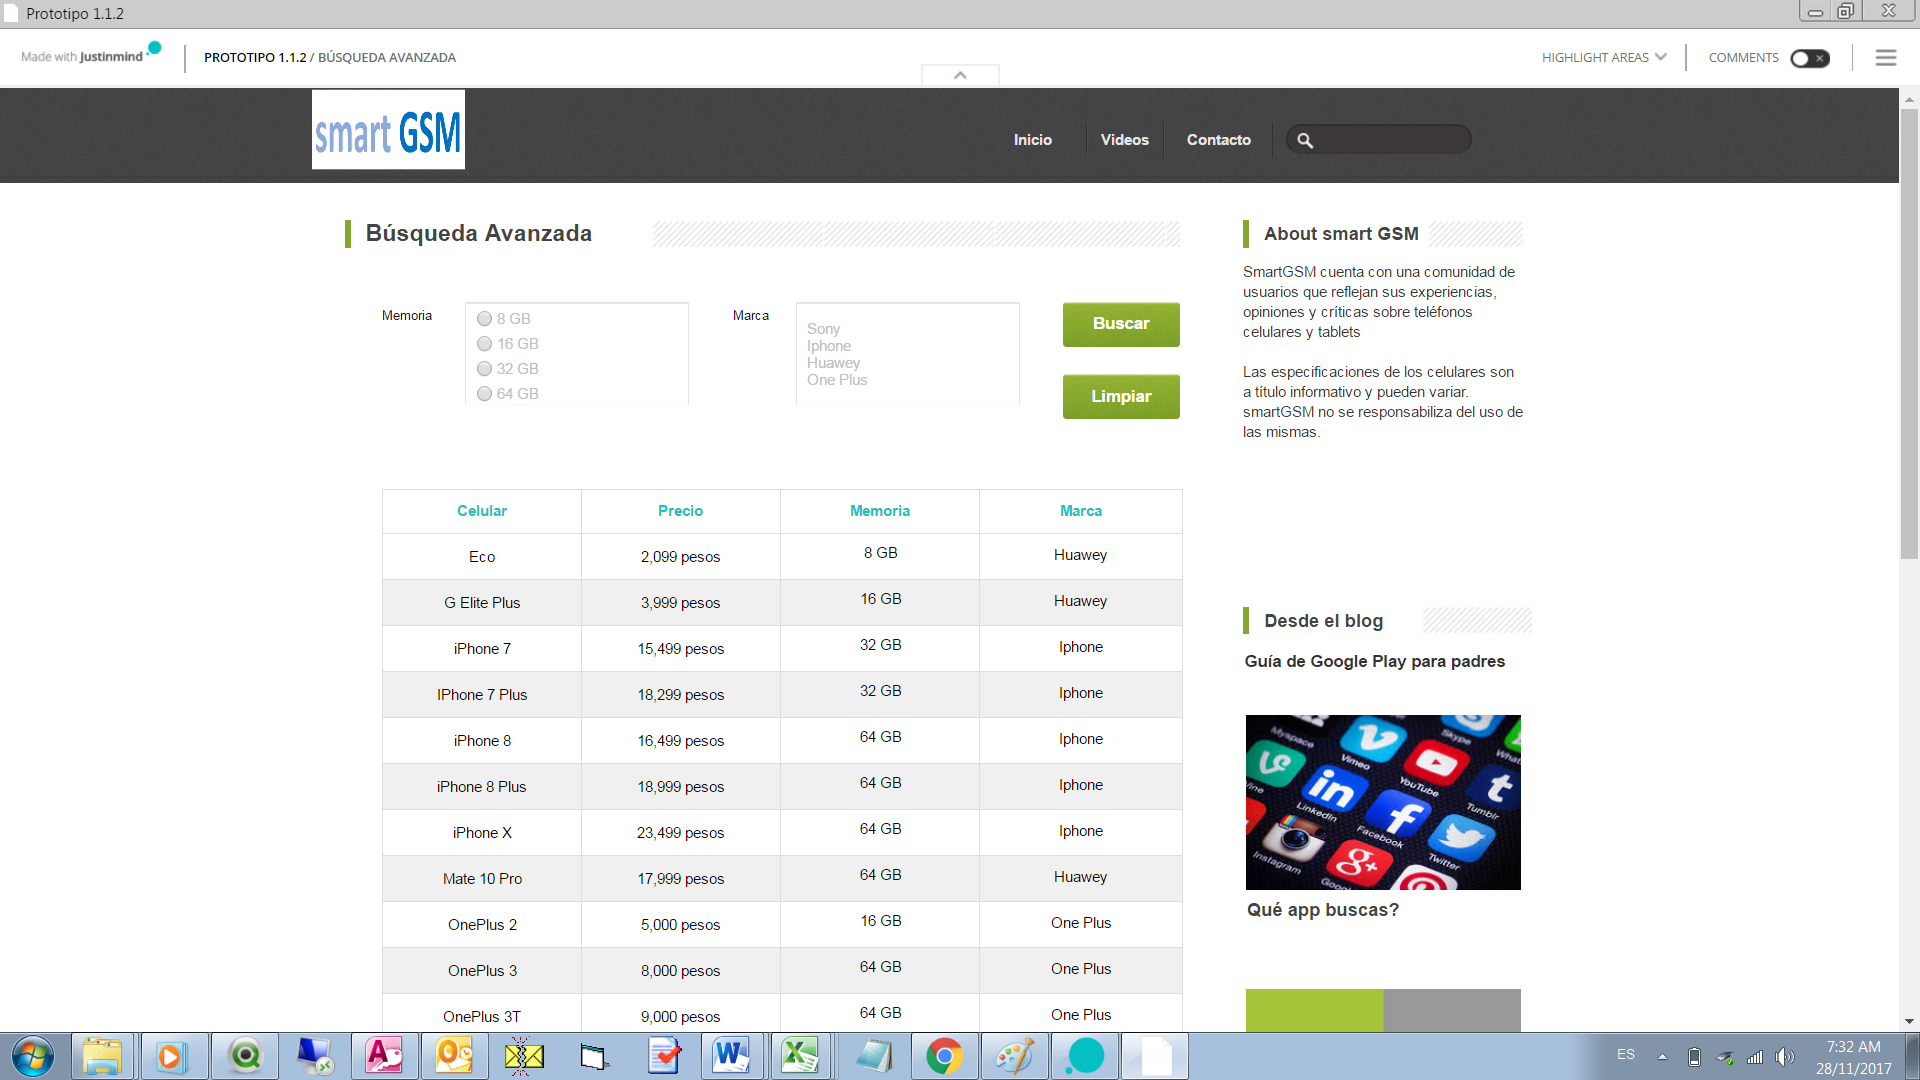Choose Sony in the Marca list
Screen dimensions: 1920x1080
(823, 329)
